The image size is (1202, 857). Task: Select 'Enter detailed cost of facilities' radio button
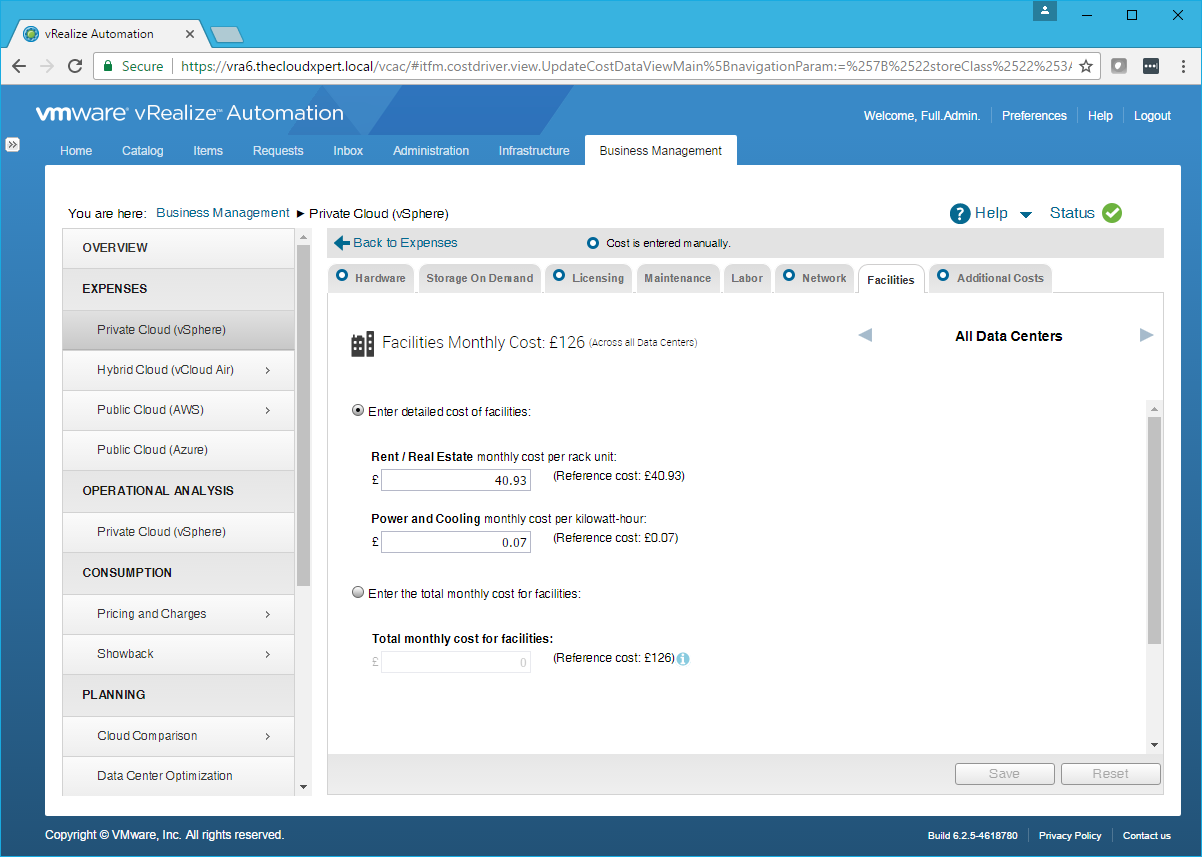coord(358,411)
